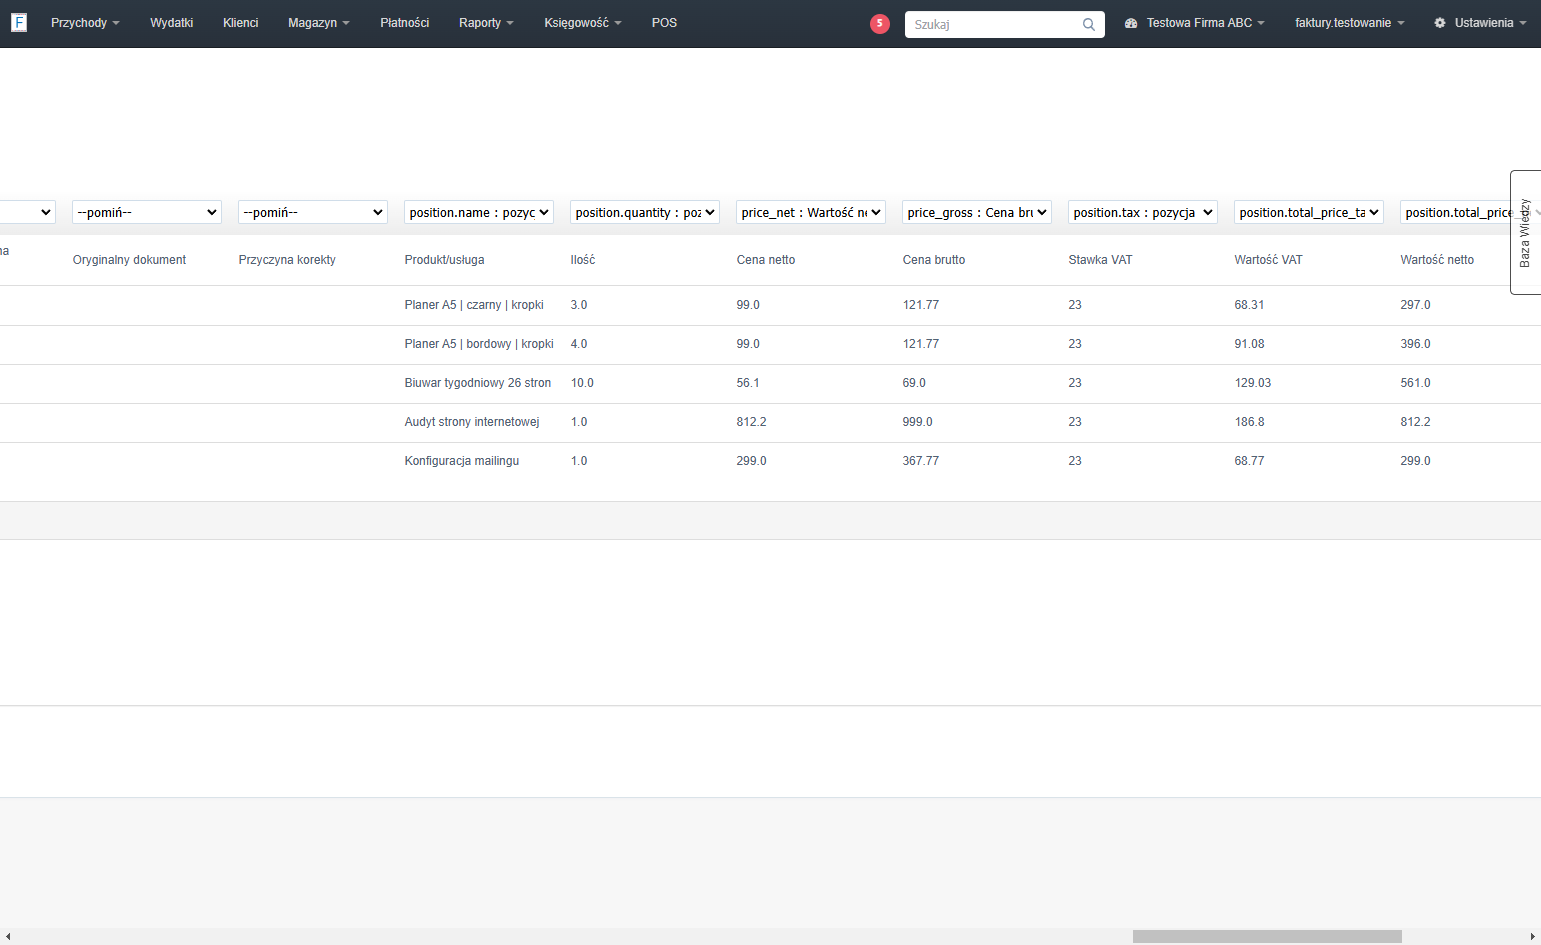Click the Fakturownia logo icon

19,22
